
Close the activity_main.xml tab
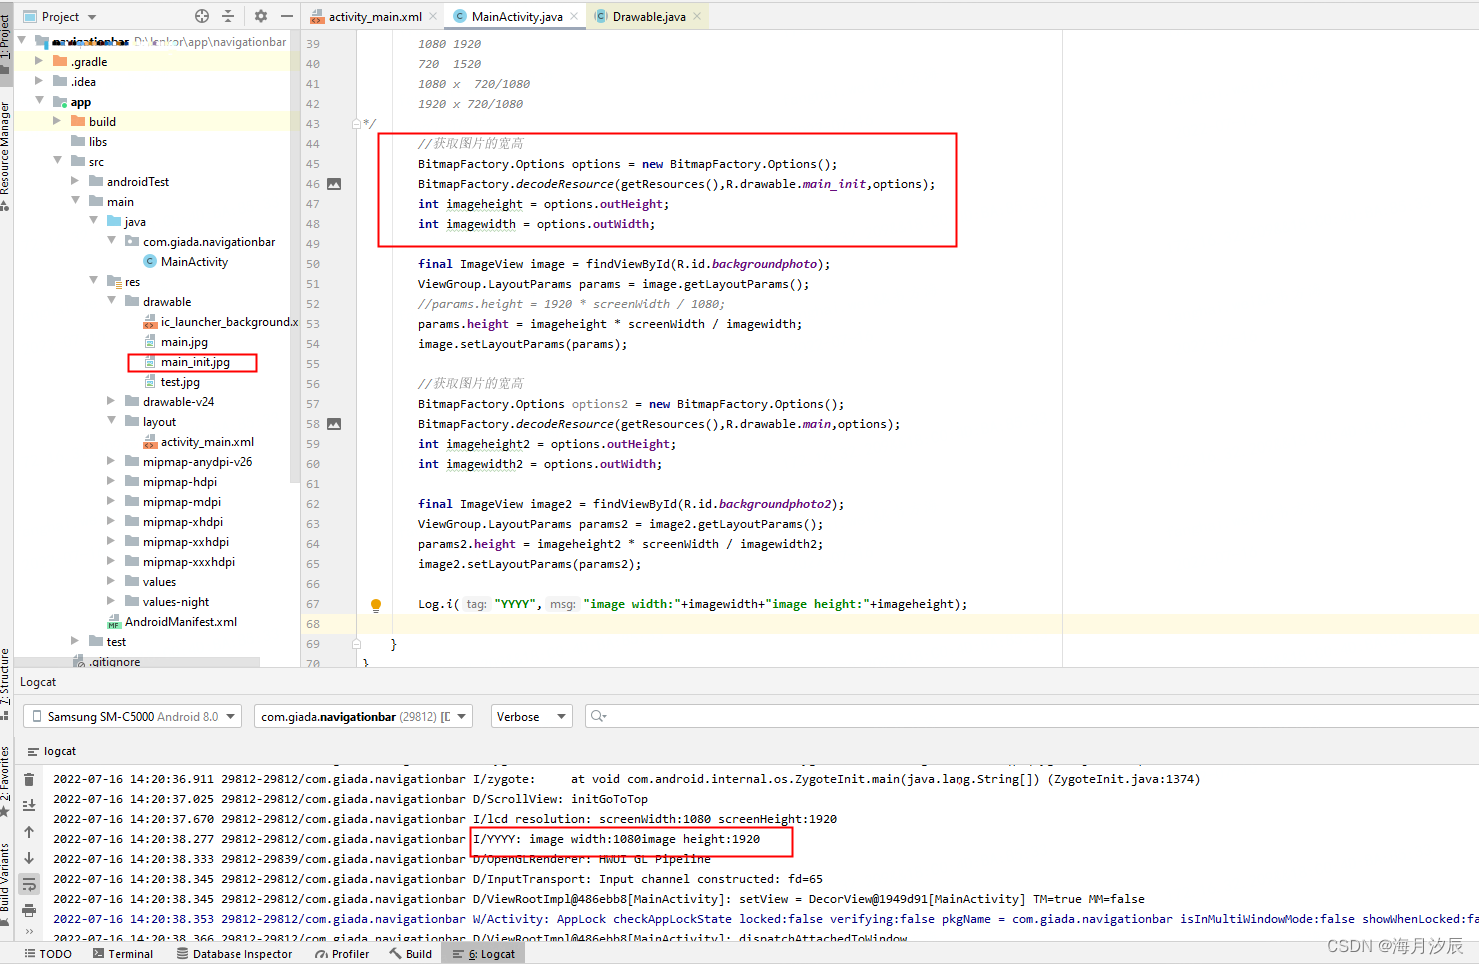tap(433, 16)
